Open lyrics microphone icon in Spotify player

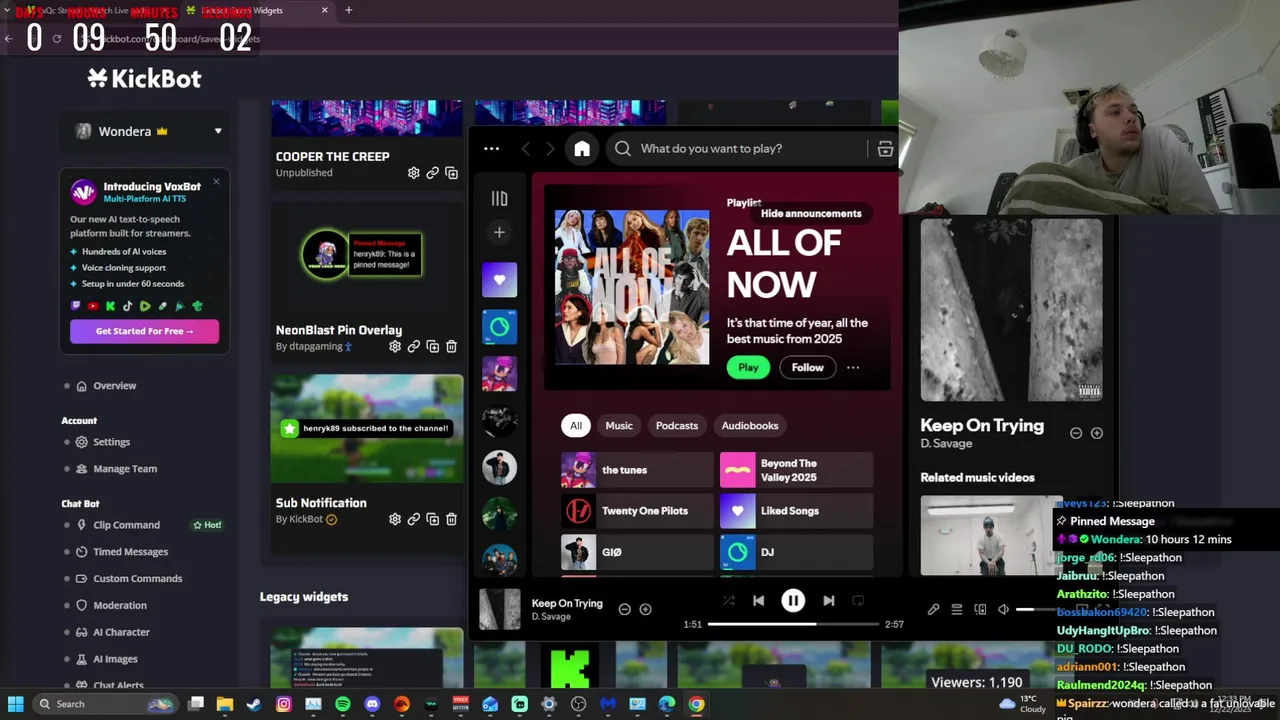[x=933, y=609]
